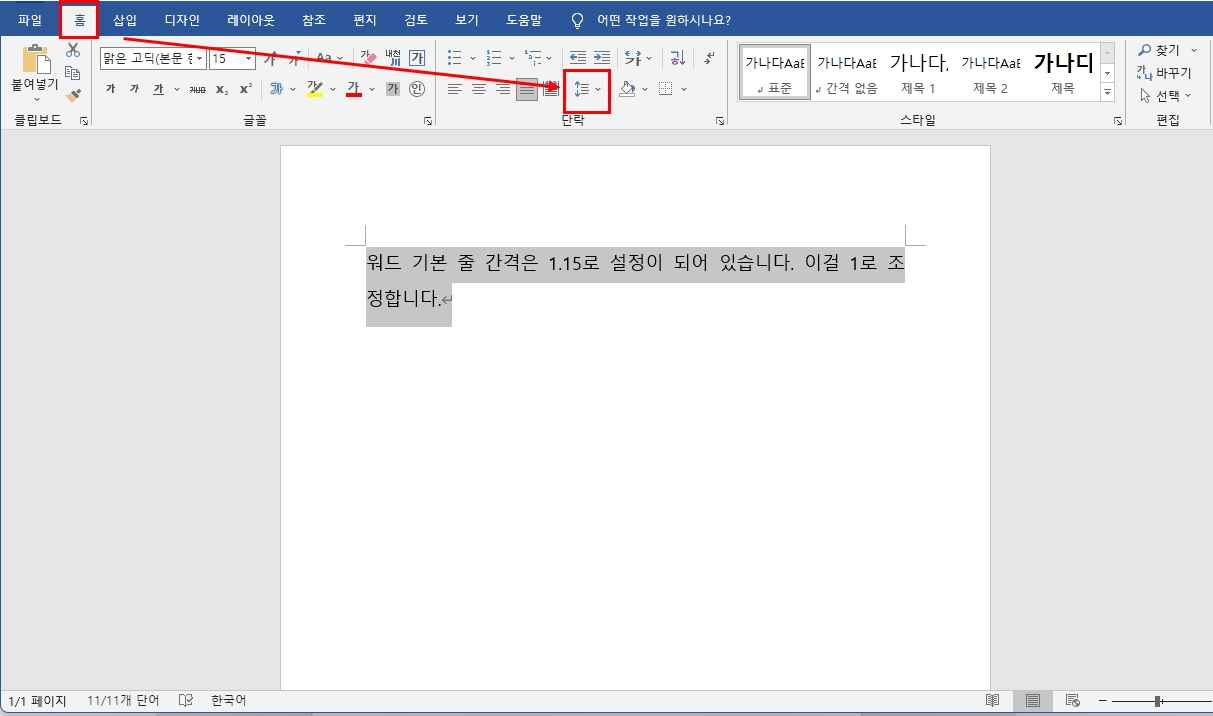Apply subscript to the selection
The image size is (1213, 716).
tap(222, 88)
